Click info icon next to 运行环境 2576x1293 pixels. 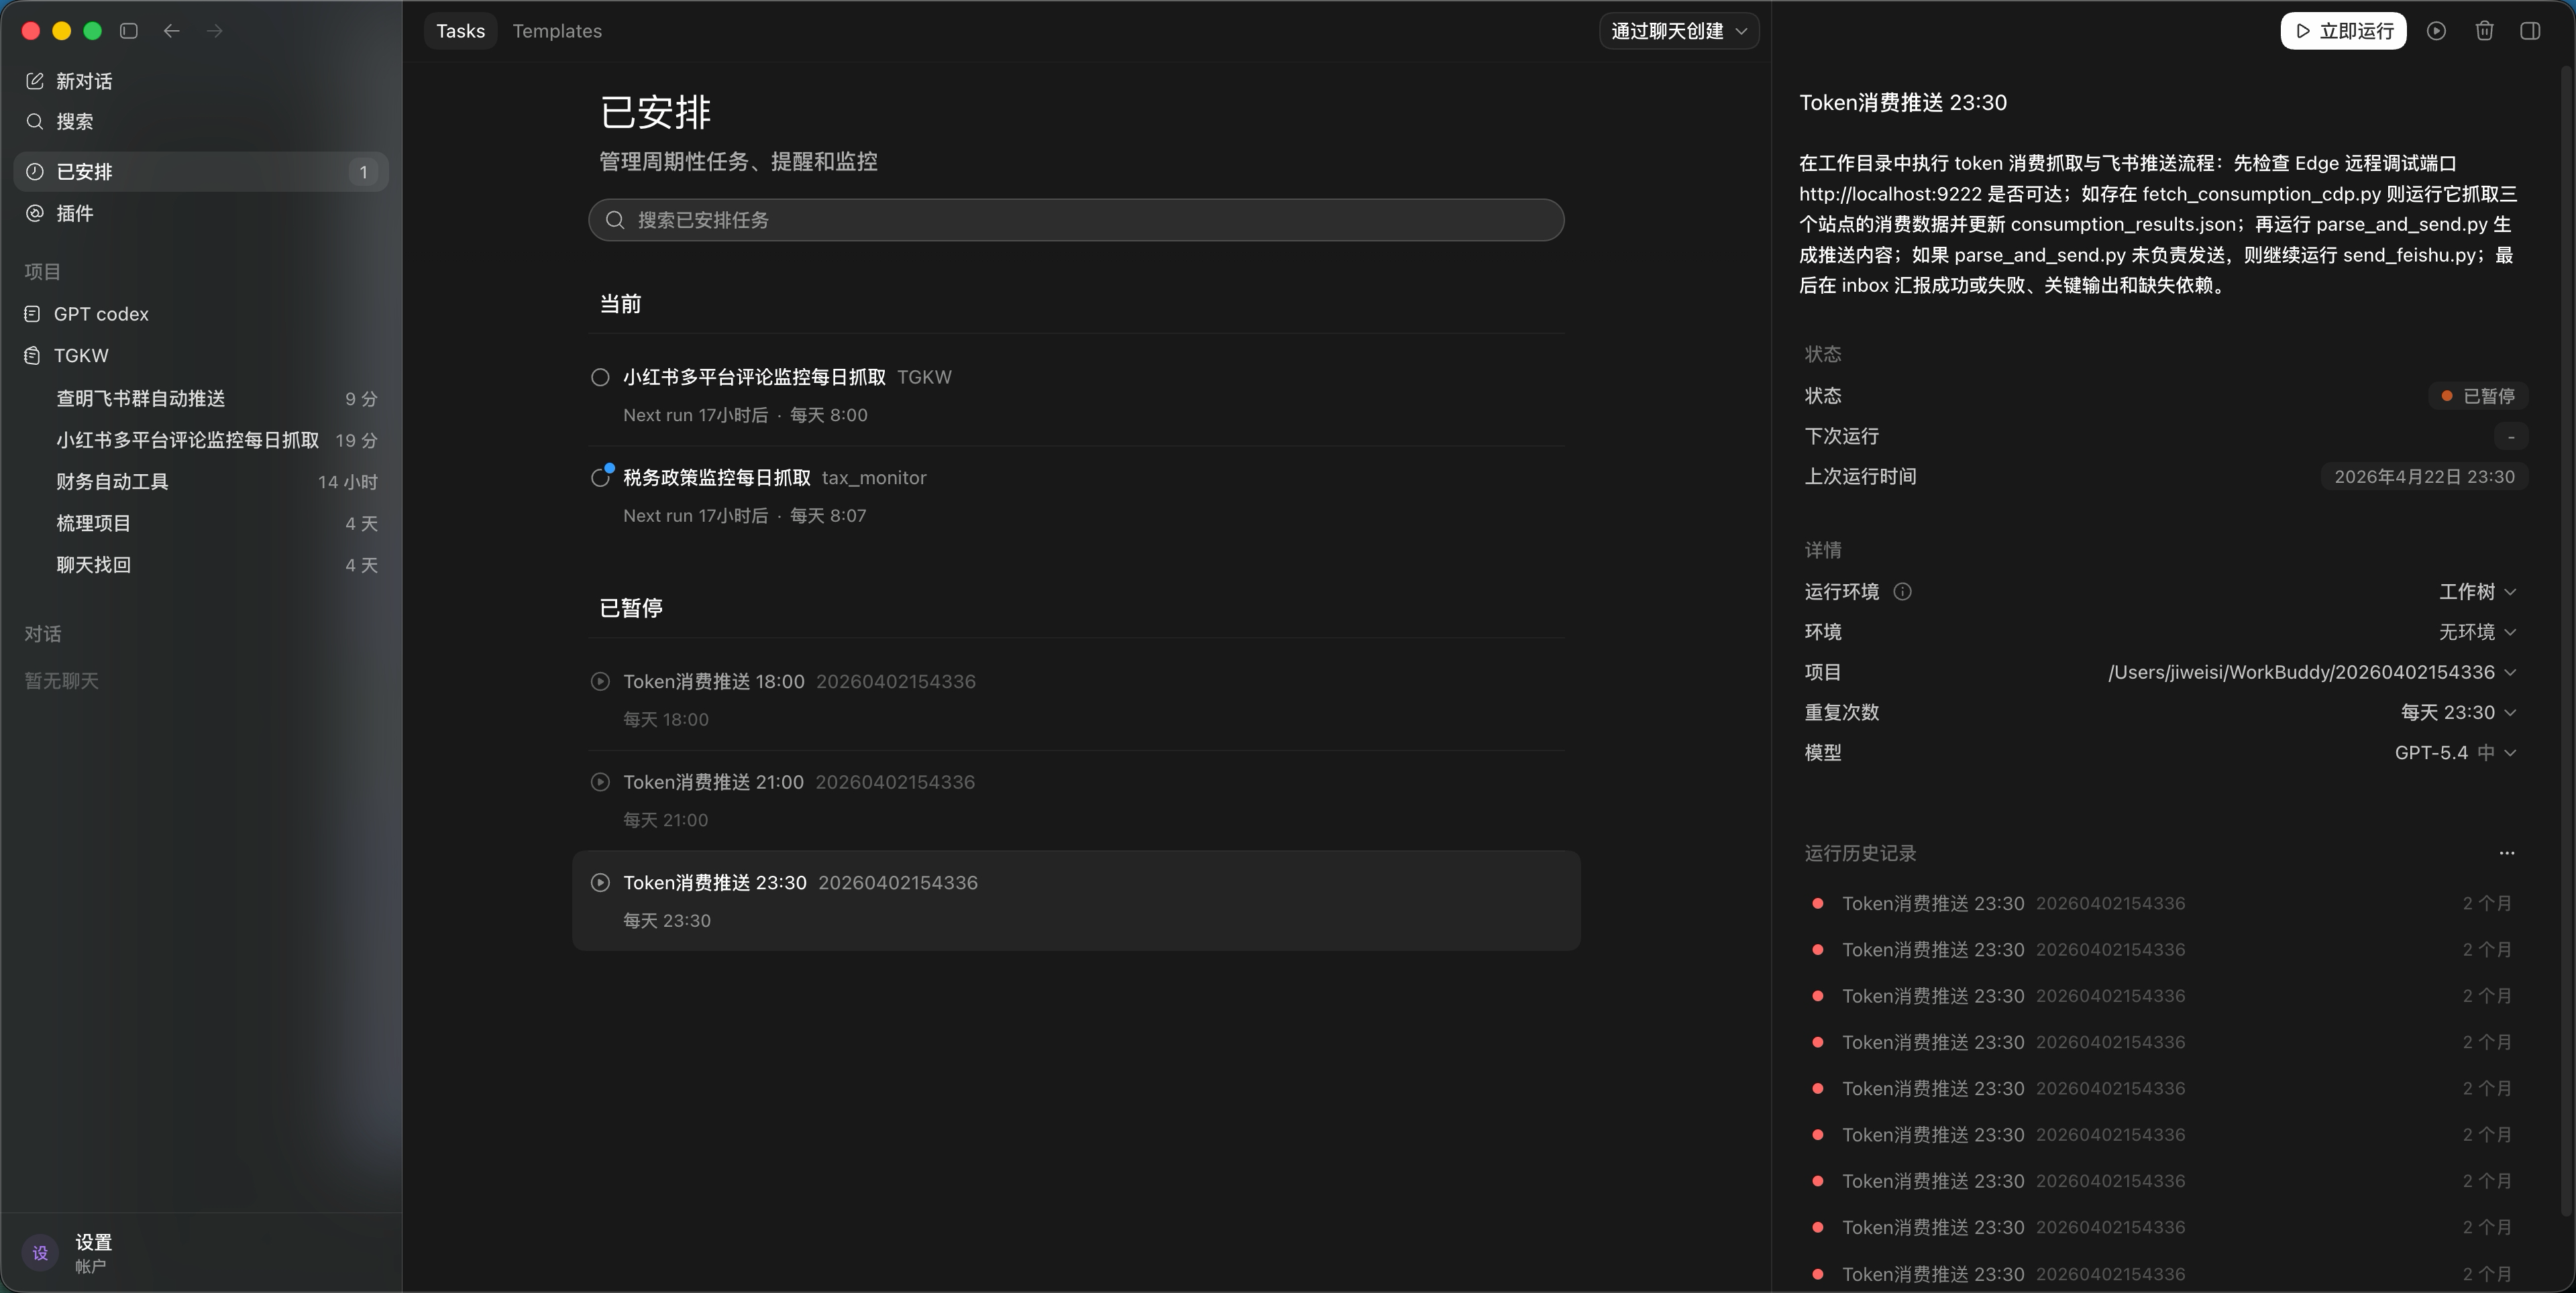(x=1903, y=592)
